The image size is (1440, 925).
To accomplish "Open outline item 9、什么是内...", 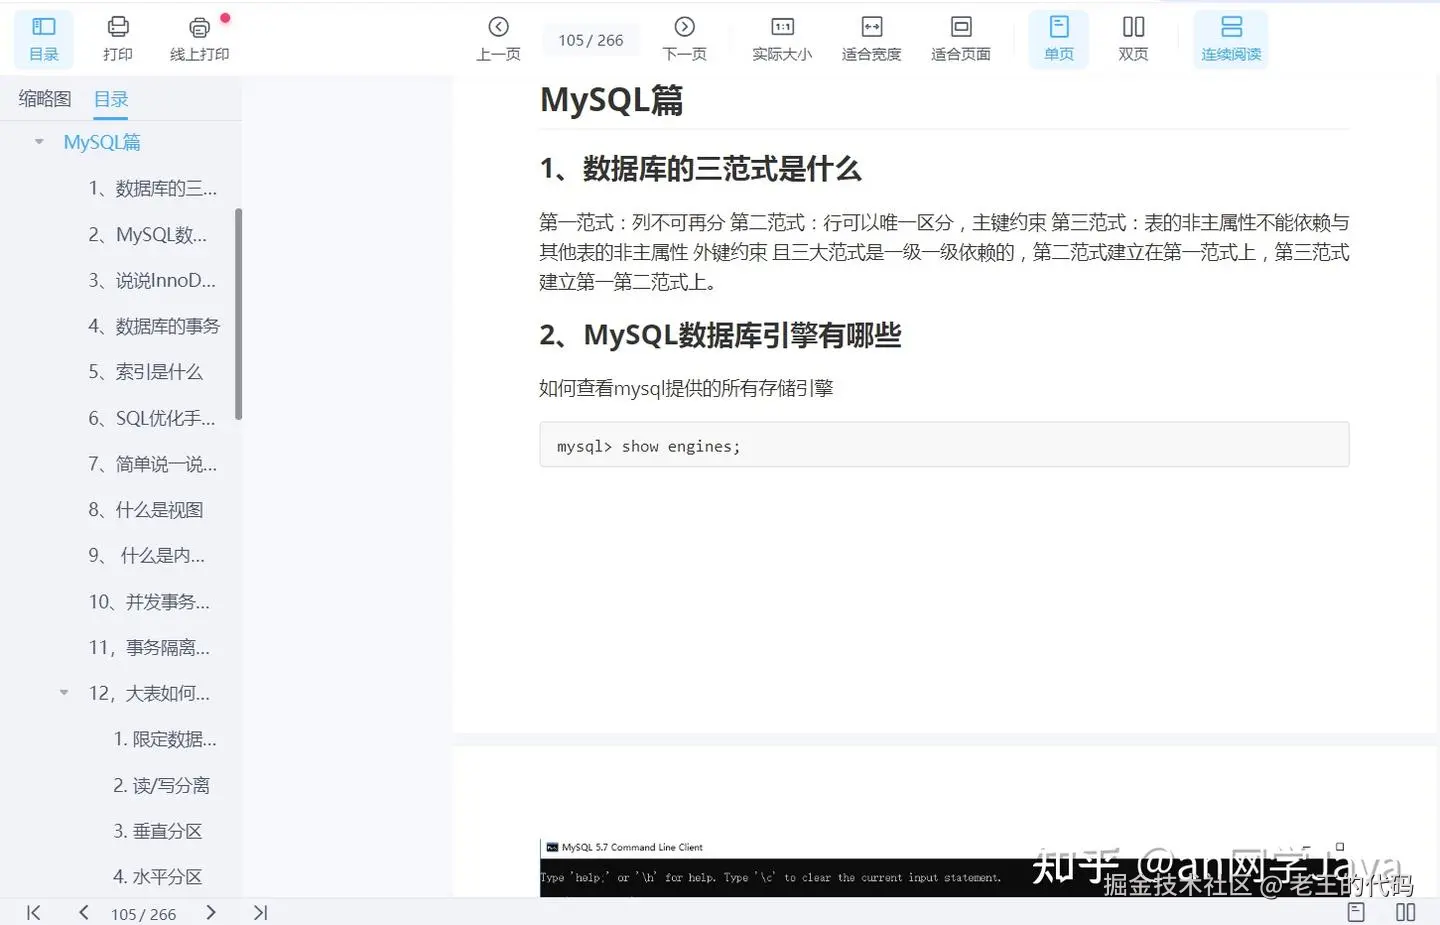I will (x=146, y=555).
